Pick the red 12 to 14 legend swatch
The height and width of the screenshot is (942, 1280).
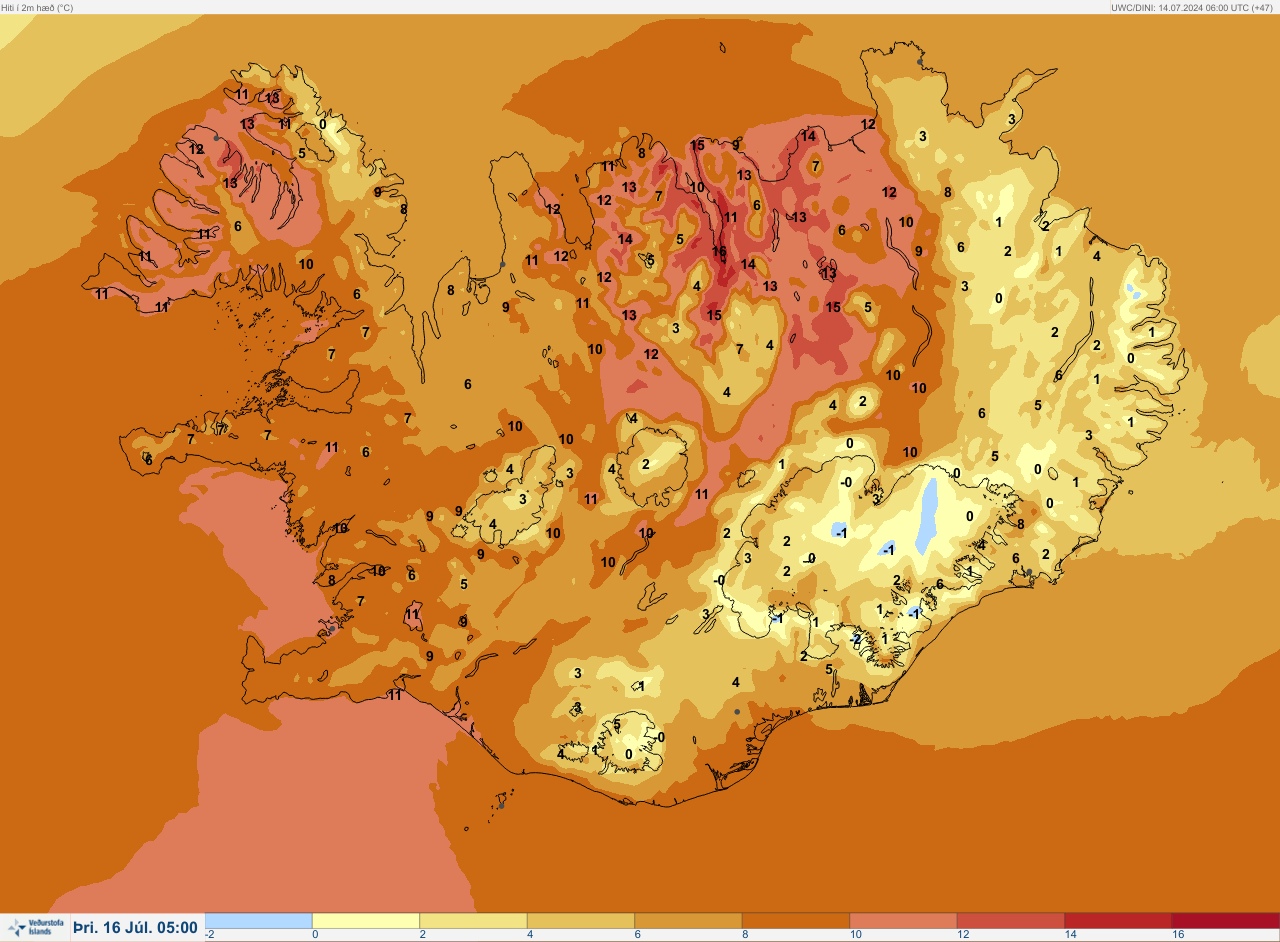(x=1011, y=920)
